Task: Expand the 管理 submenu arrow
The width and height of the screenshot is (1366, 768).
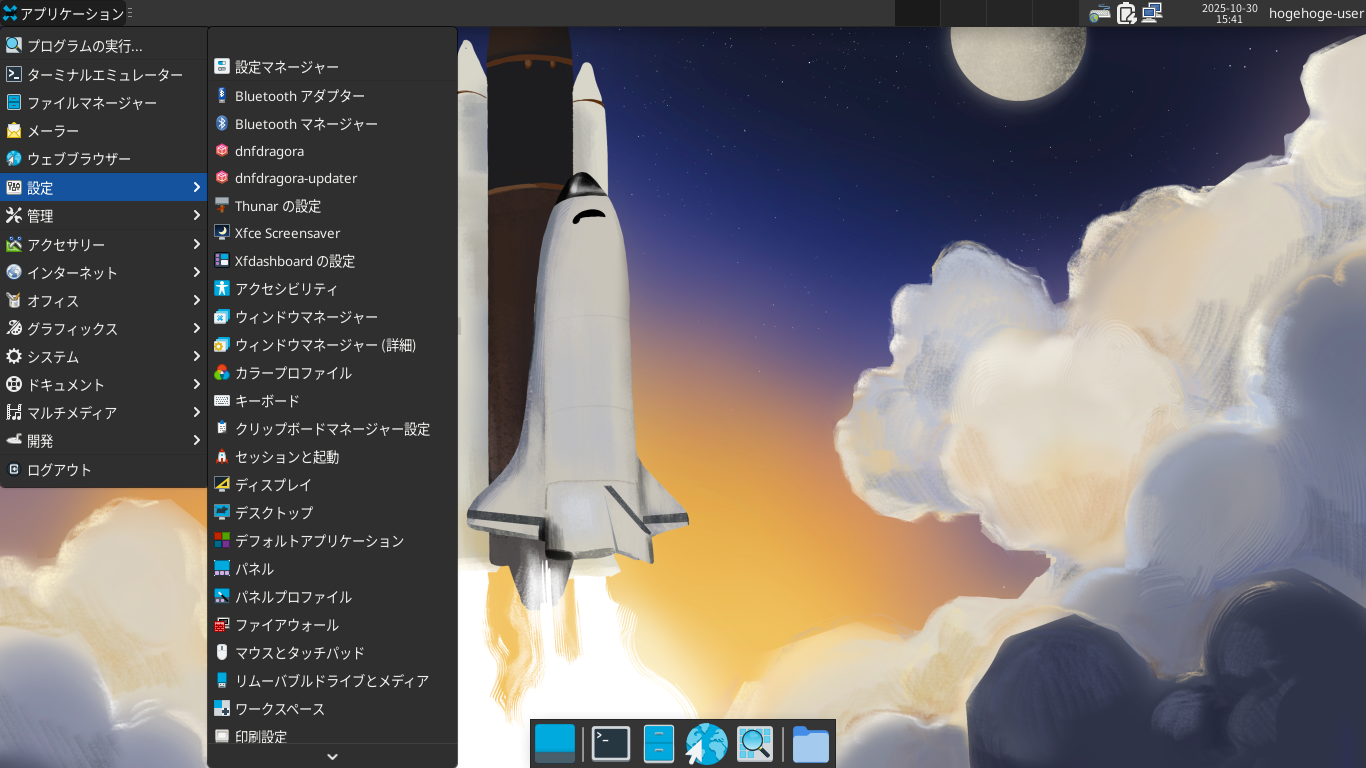Action: pyautogui.click(x=197, y=216)
